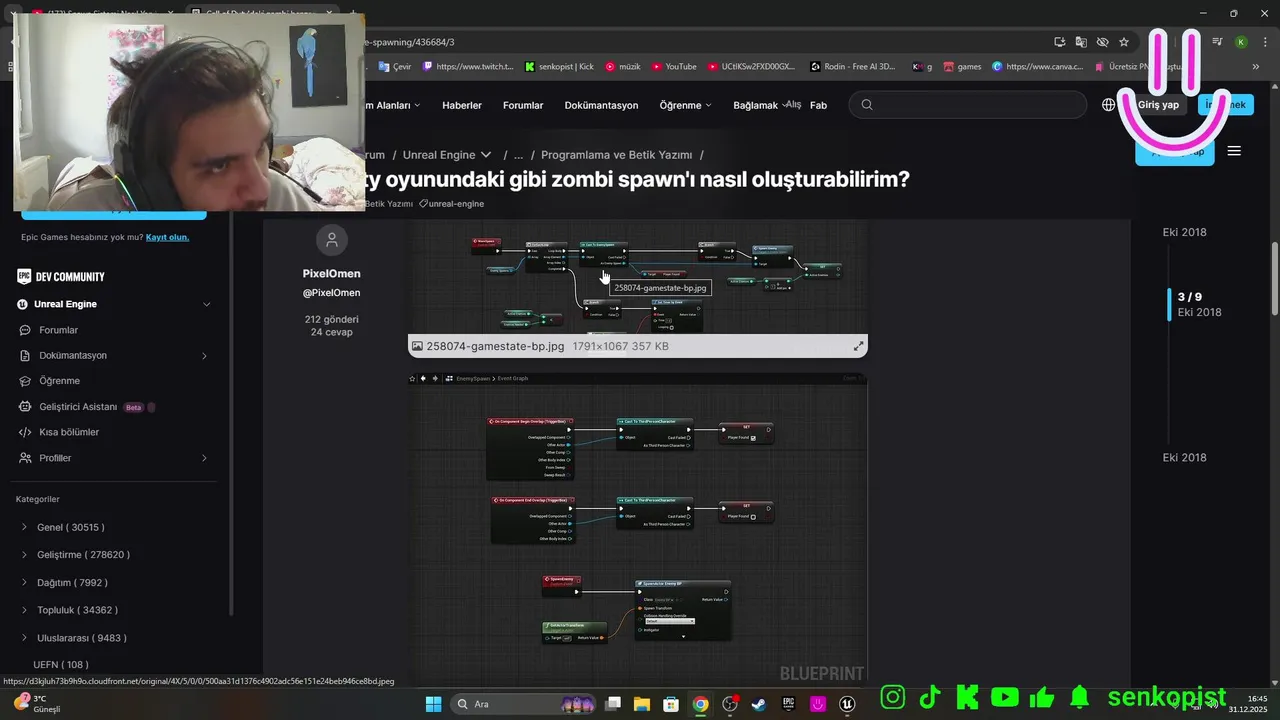Open the Rodin - Free AI 3D bookmark

(x=853, y=66)
